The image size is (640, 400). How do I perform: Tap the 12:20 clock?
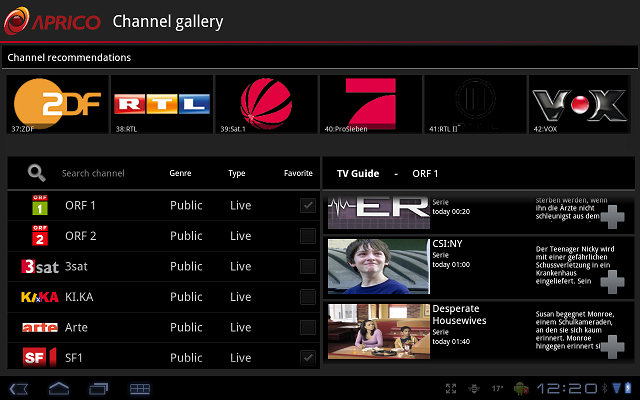pos(567,389)
